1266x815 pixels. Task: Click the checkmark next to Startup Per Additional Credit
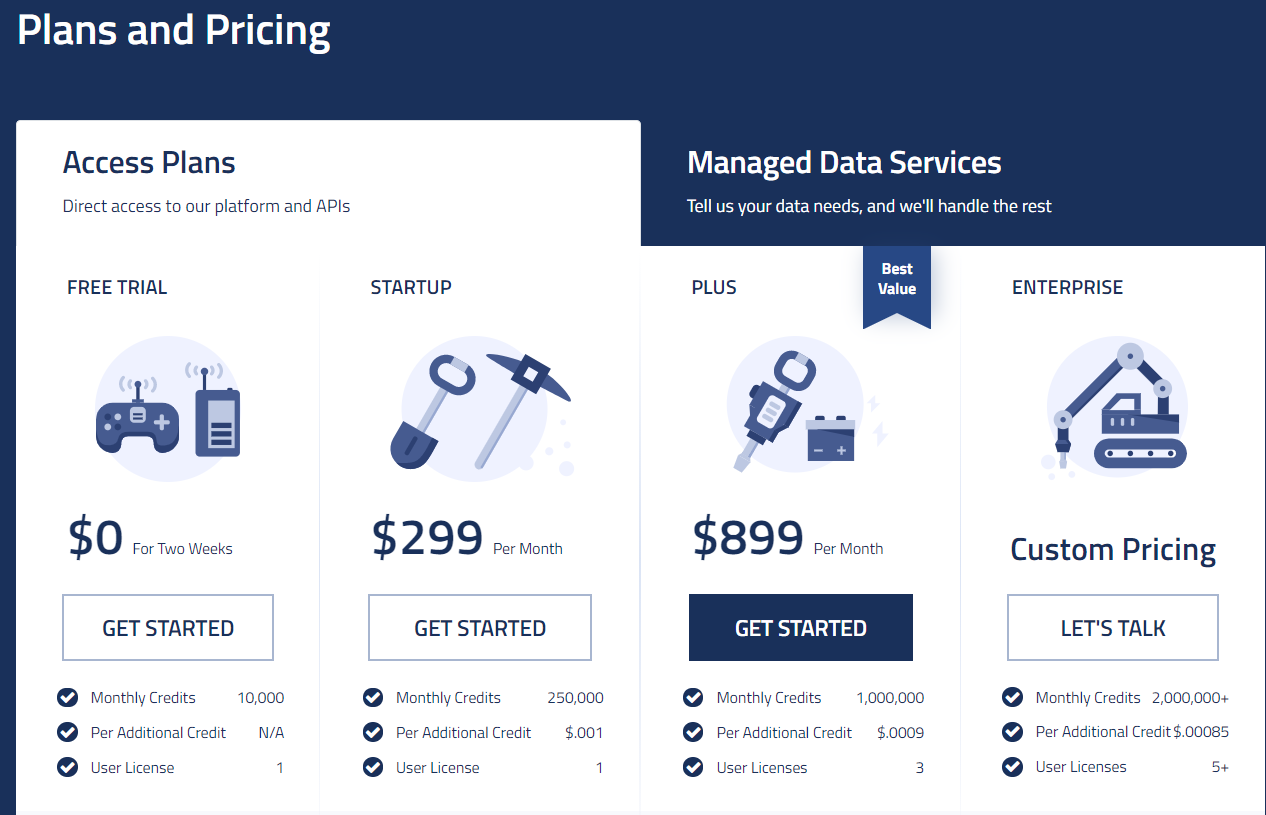point(372,732)
